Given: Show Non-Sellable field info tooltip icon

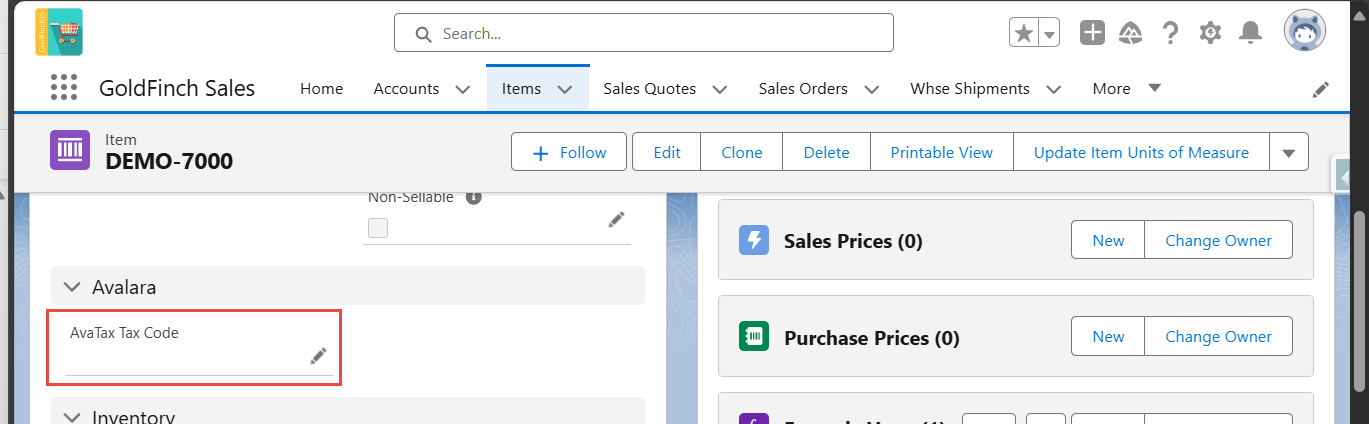Looking at the screenshot, I should click(x=474, y=197).
